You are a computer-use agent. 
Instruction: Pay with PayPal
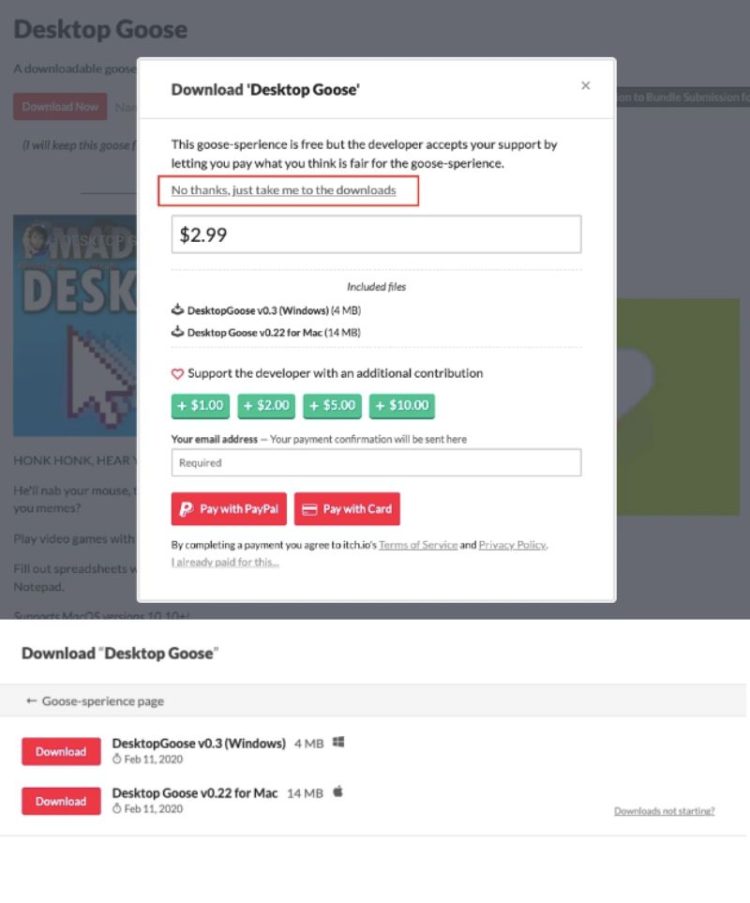229,509
